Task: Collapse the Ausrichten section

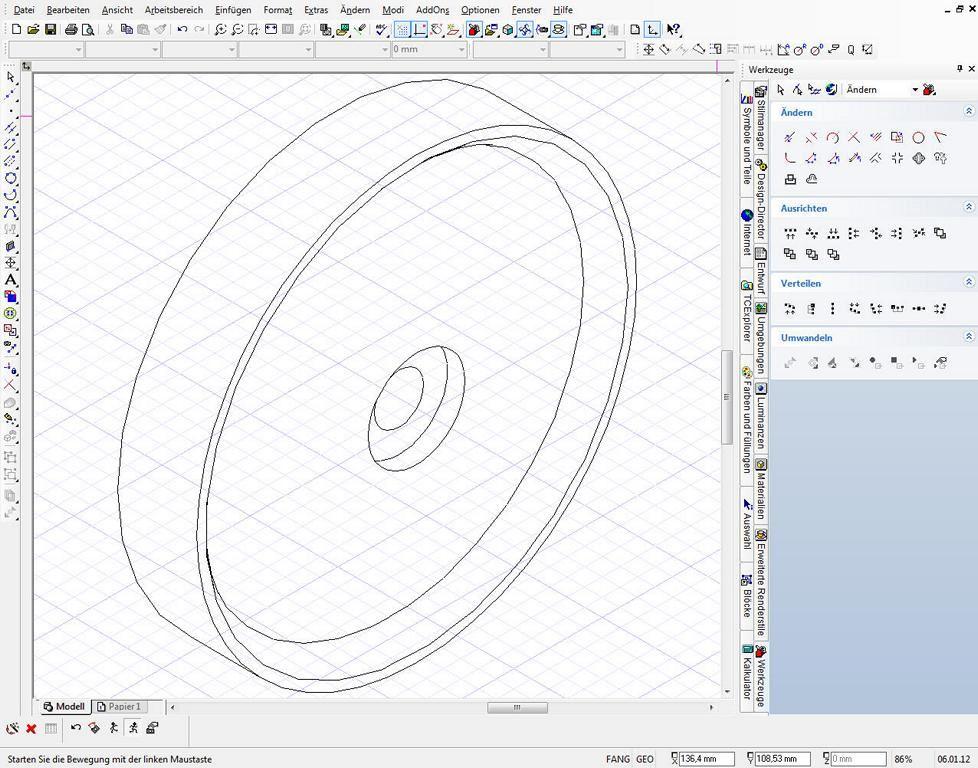Action: (969, 207)
